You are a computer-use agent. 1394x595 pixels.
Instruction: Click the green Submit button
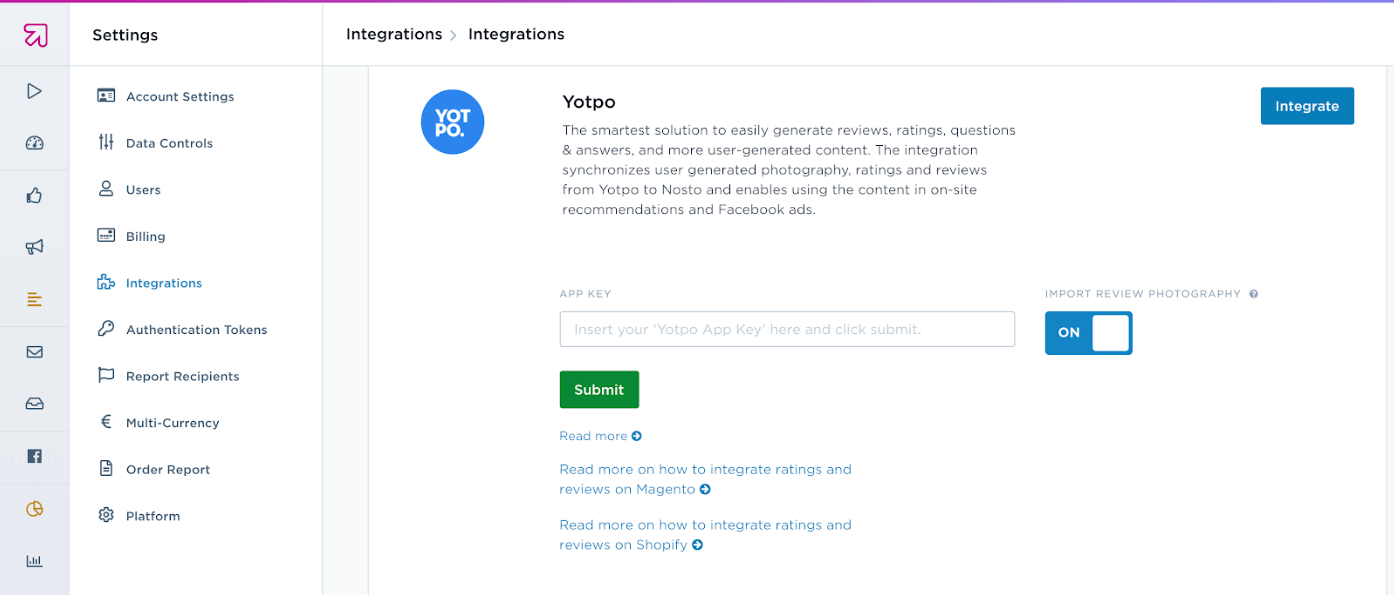point(599,390)
